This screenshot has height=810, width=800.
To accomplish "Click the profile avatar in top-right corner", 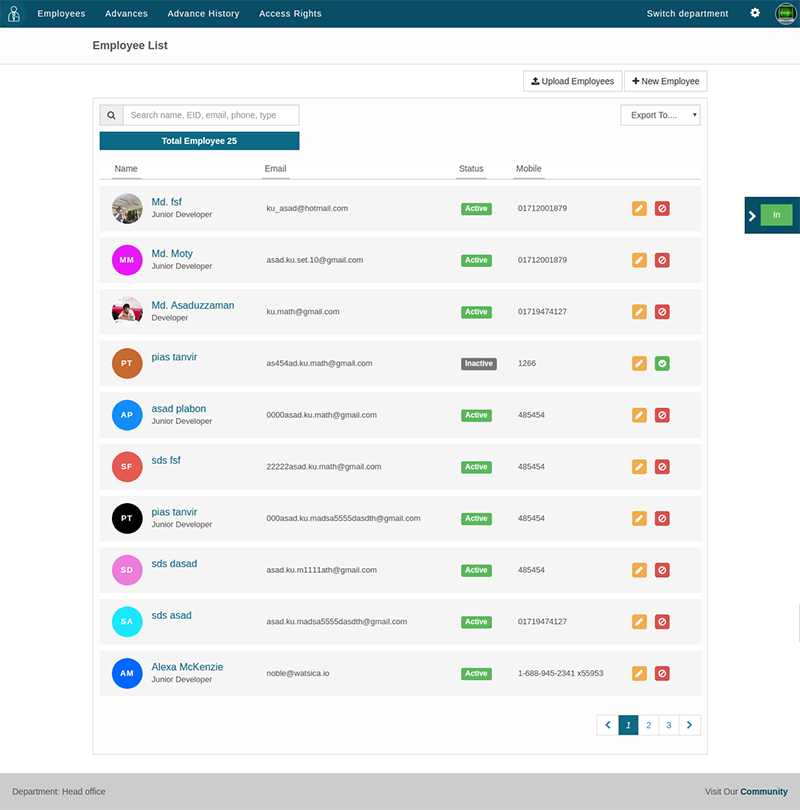I will click(x=785, y=13).
